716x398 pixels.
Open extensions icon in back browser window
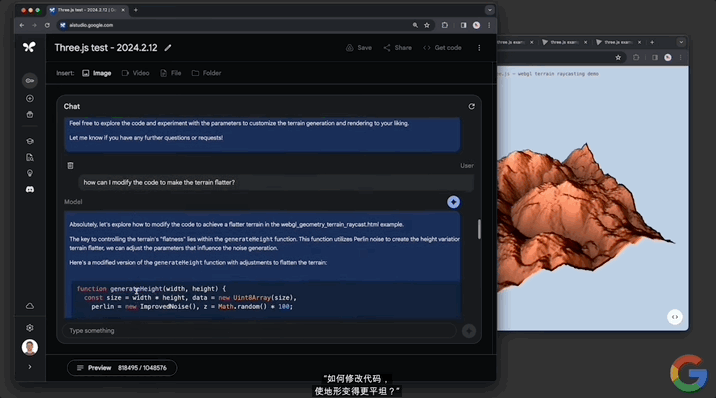click(636, 58)
